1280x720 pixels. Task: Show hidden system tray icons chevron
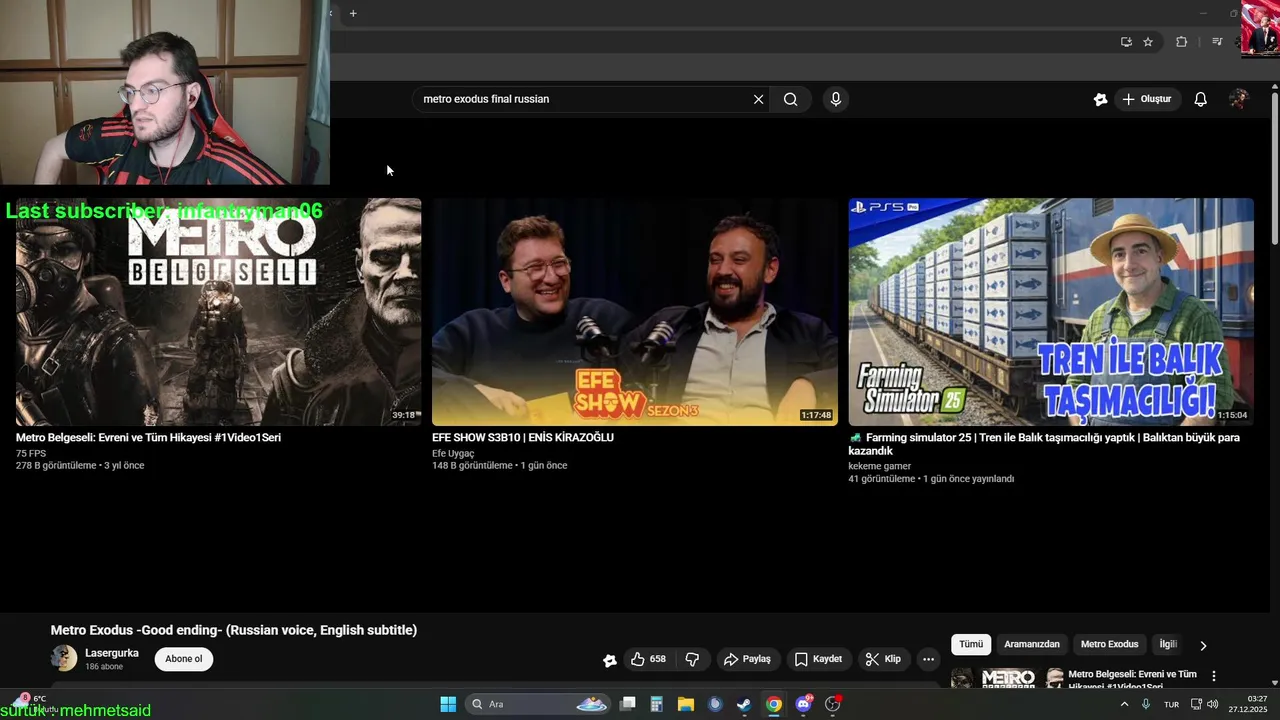coord(1124,704)
